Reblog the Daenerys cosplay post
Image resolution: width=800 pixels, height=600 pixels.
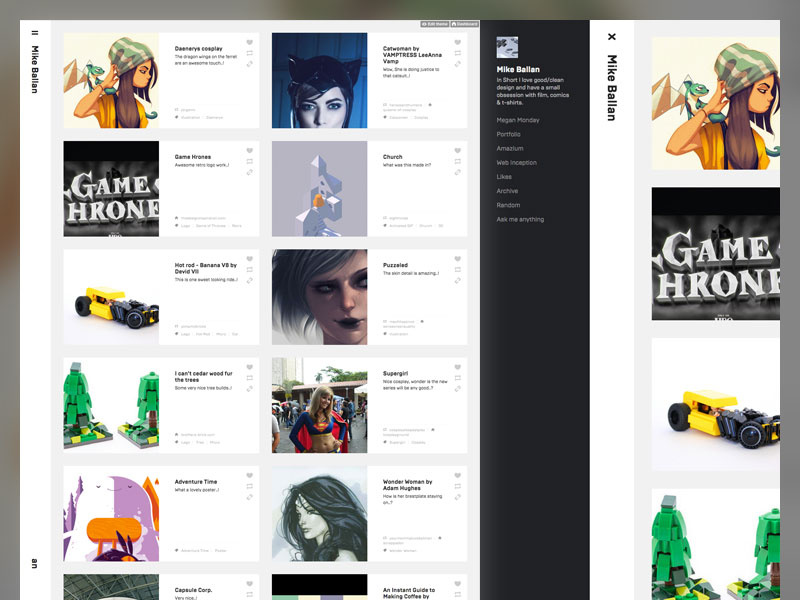tap(249, 53)
